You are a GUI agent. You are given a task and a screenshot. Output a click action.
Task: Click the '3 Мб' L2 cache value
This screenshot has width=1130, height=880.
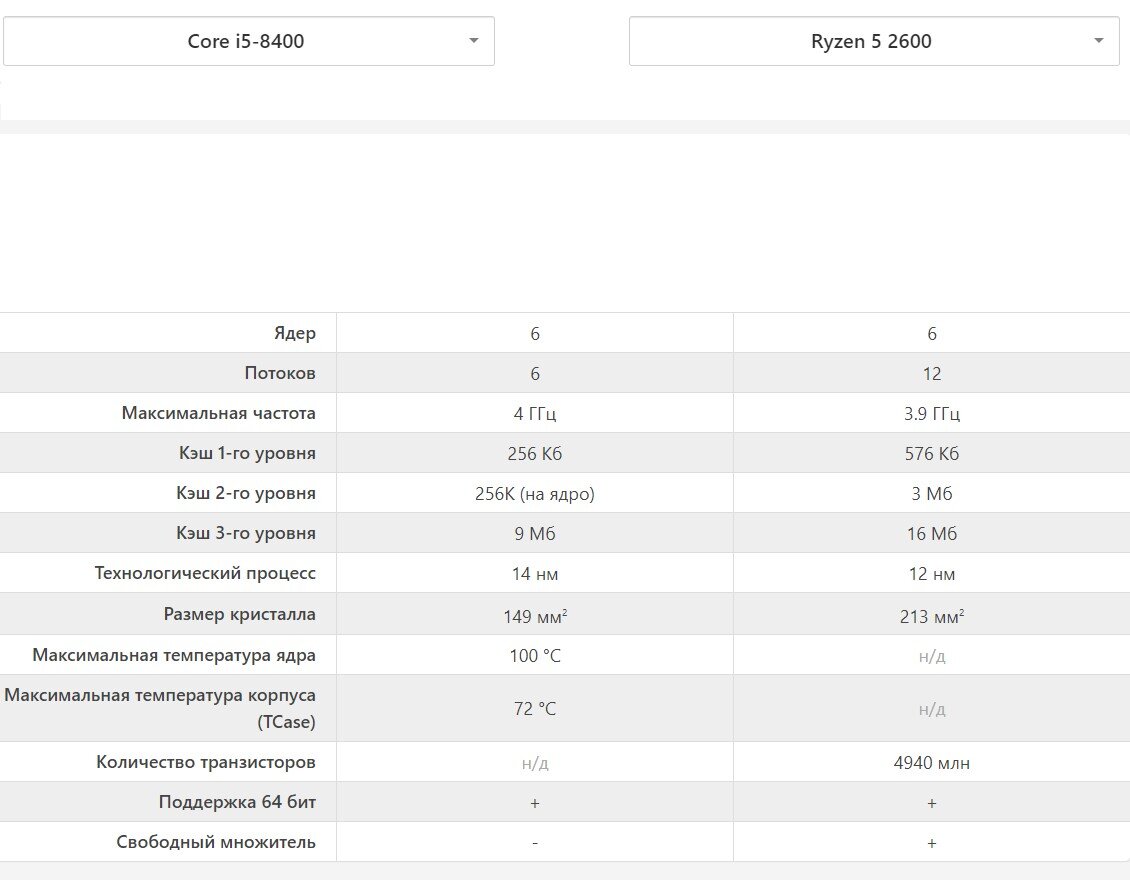pyautogui.click(x=932, y=494)
